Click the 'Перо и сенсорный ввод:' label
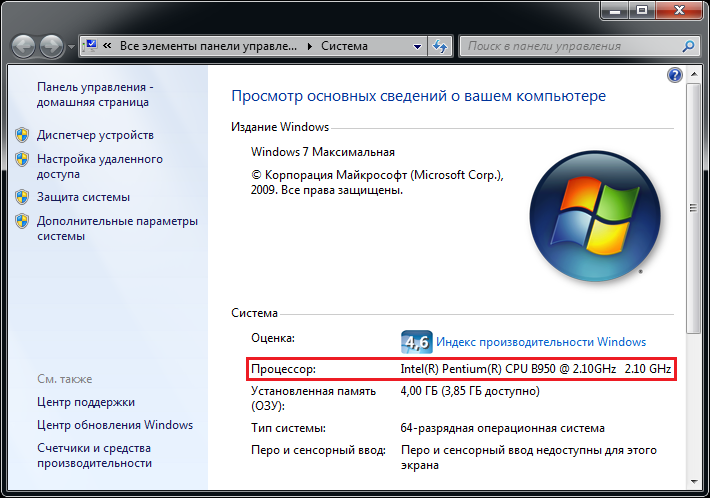This screenshot has height=498, width=710. (x=318, y=450)
